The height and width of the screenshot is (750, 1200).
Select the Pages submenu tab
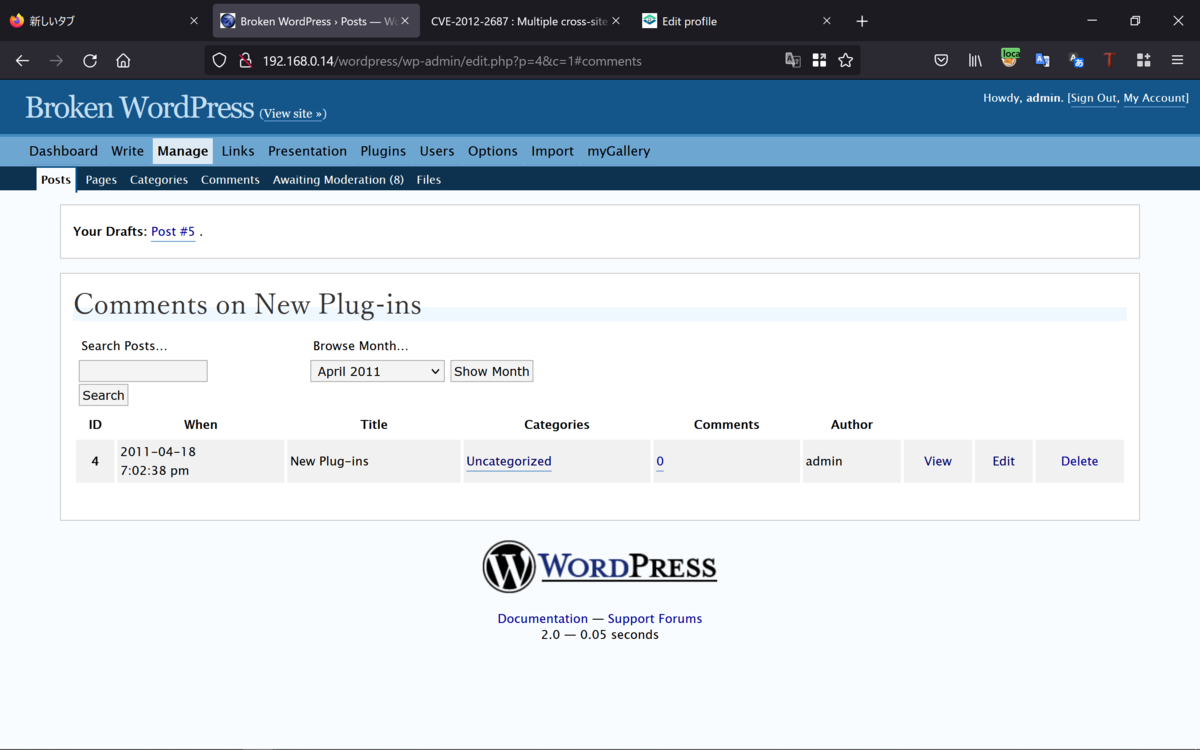click(x=101, y=180)
